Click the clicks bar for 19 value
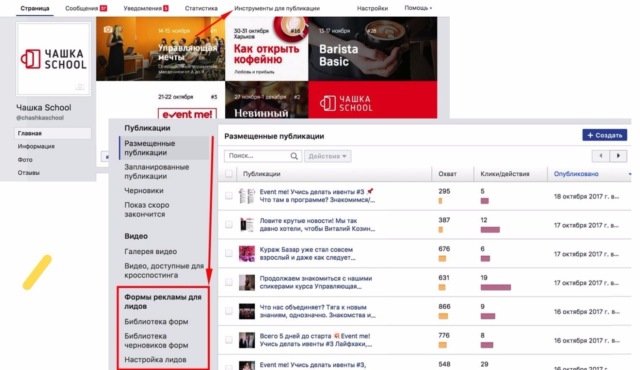The width and height of the screenshot is (640, 370). [x=496, y=287]
